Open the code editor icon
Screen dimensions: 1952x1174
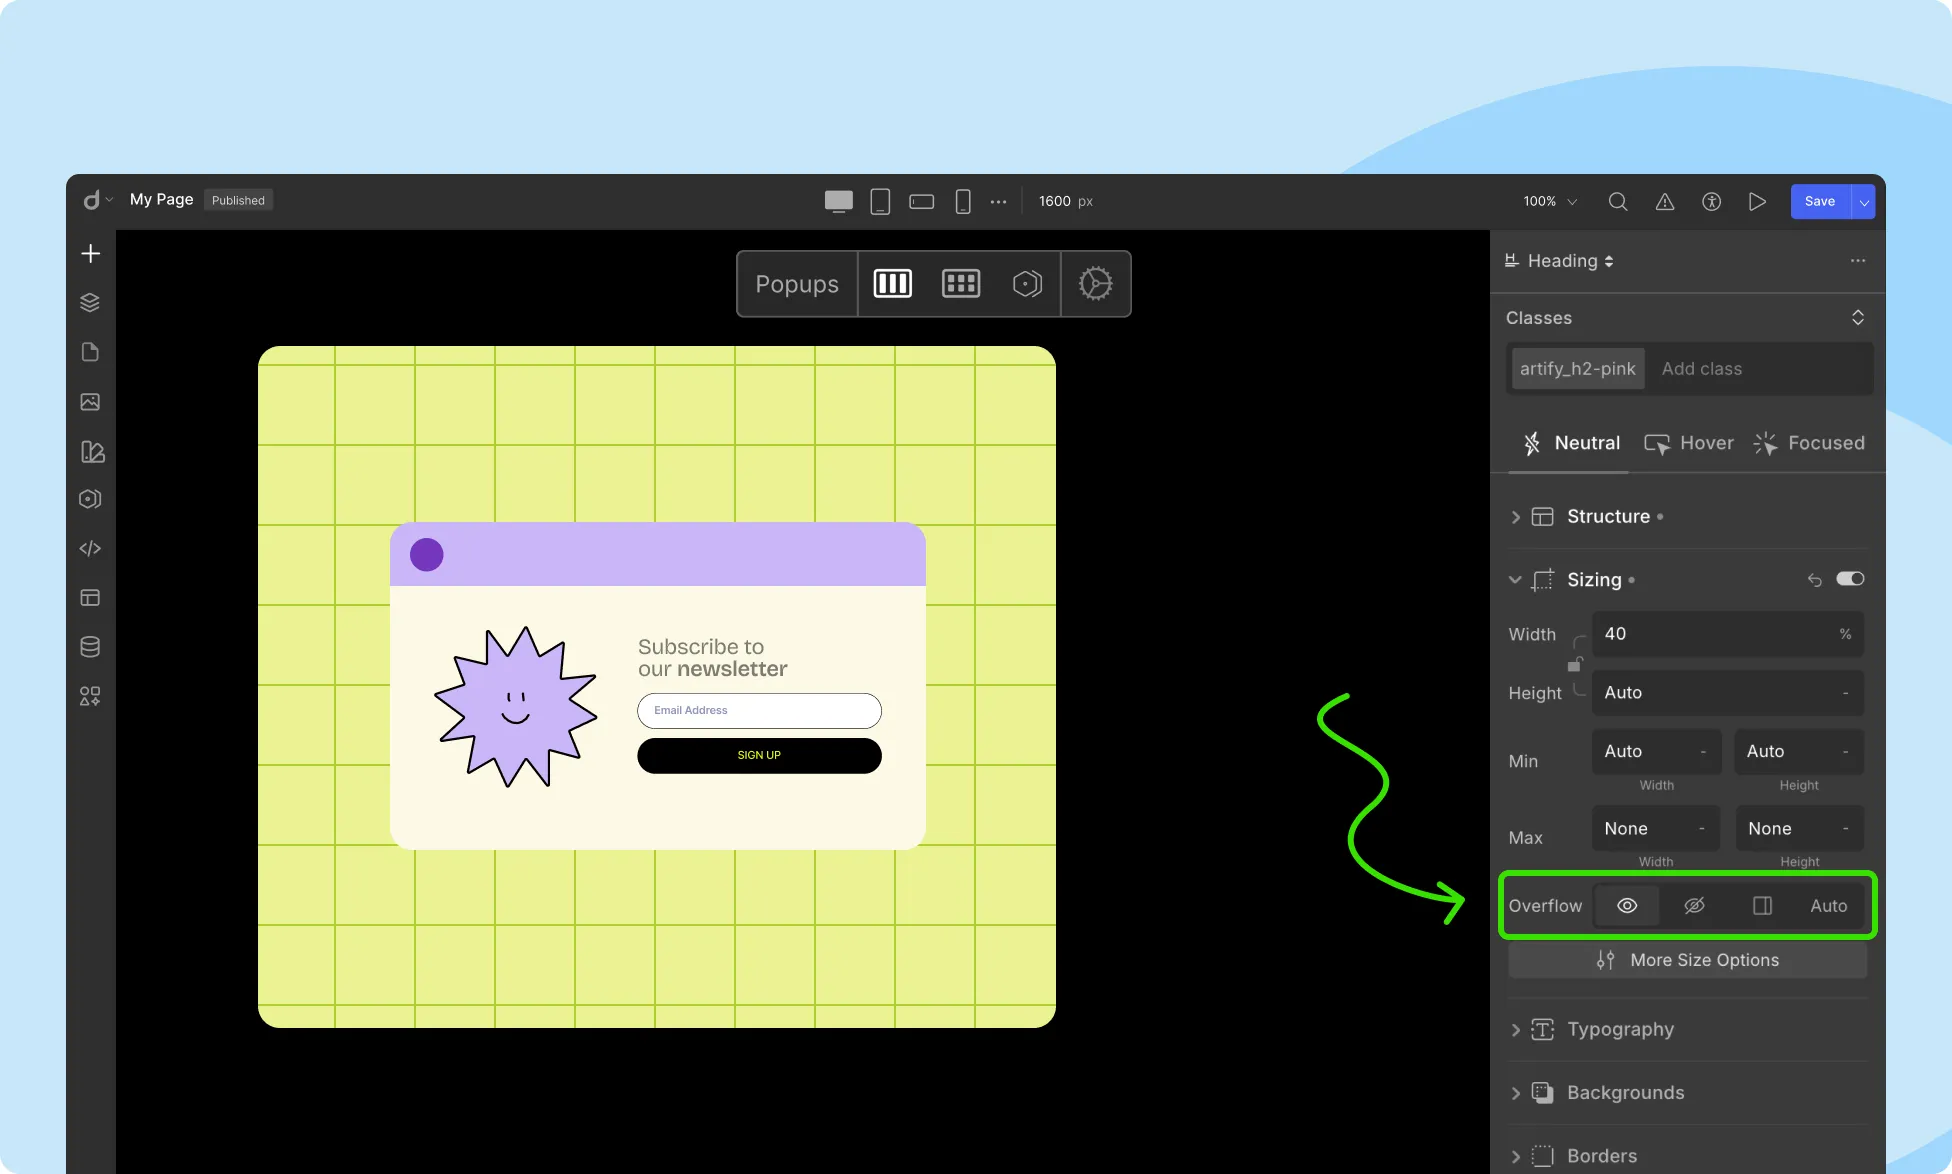coord(90,548)
